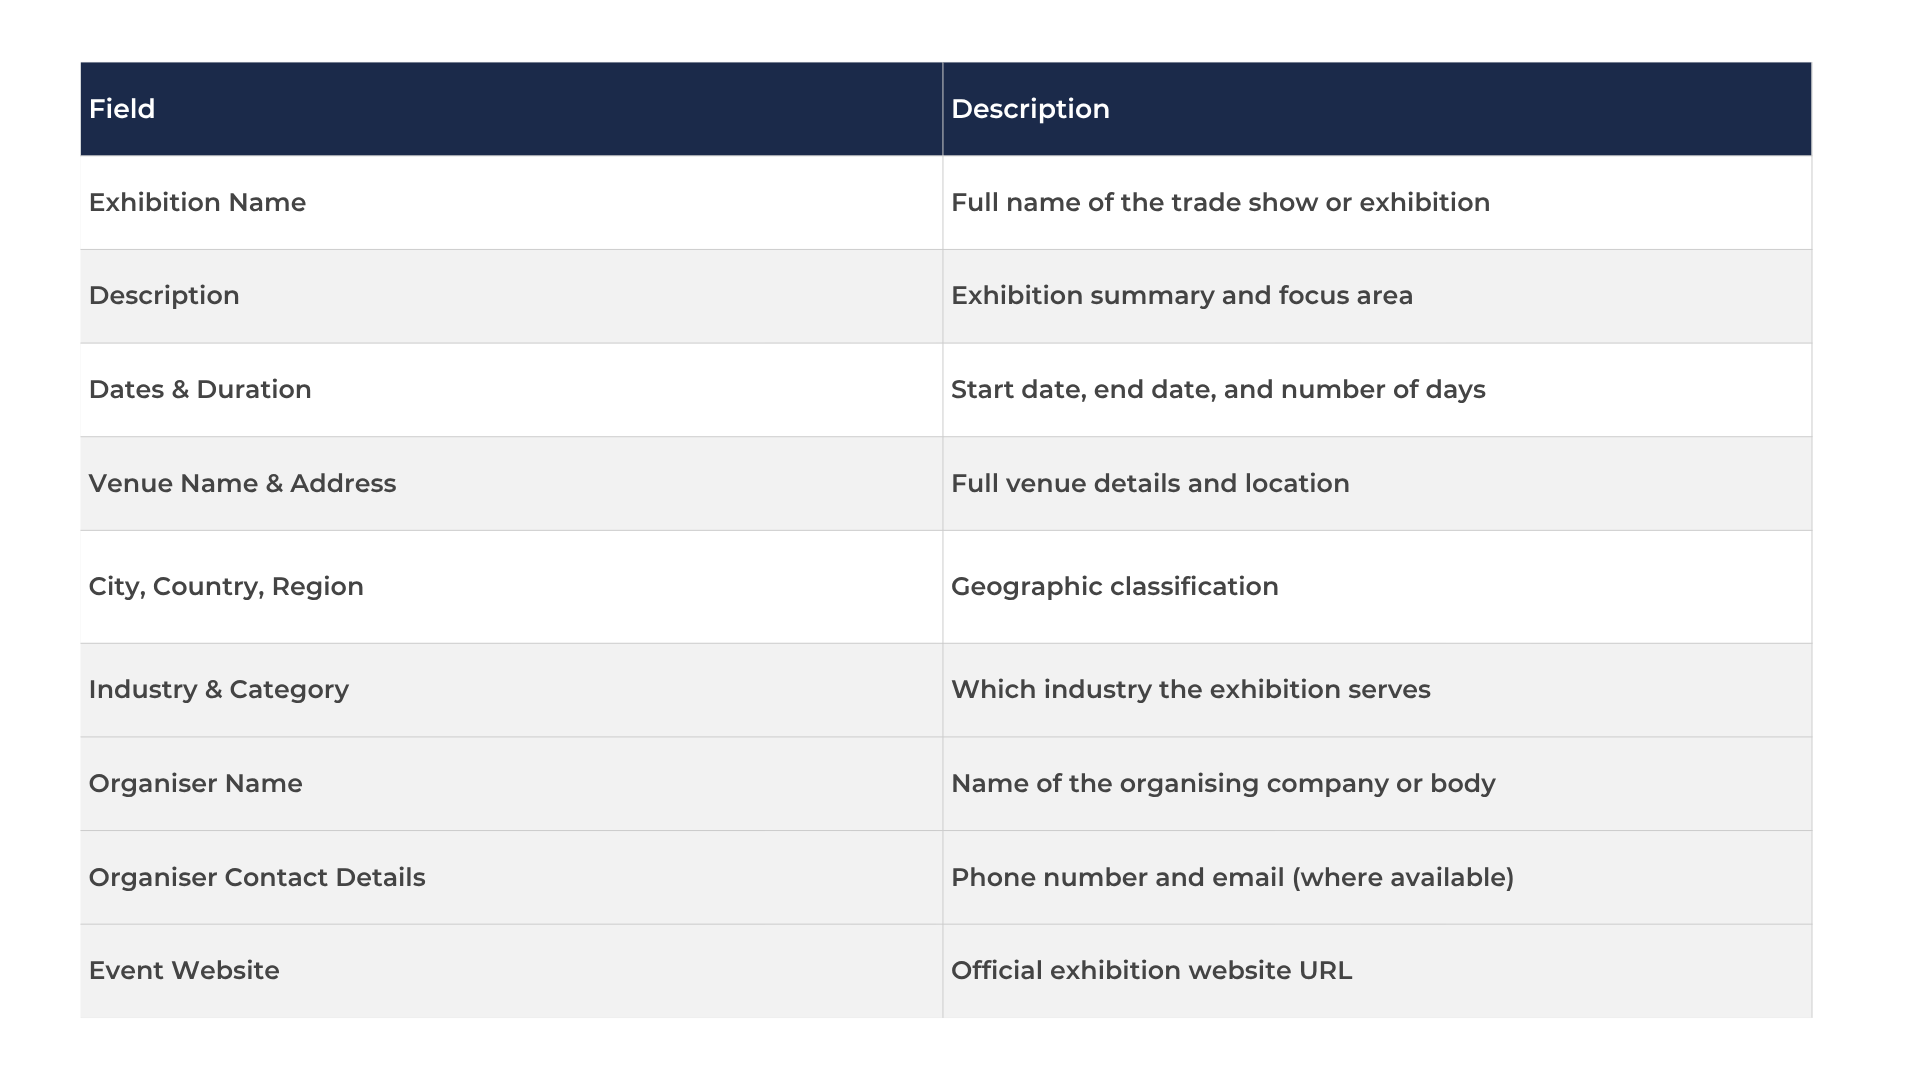Screen dimensions: 1920x1080
Task: Click the Geographic classification cell
Action: coord(1114,587)
